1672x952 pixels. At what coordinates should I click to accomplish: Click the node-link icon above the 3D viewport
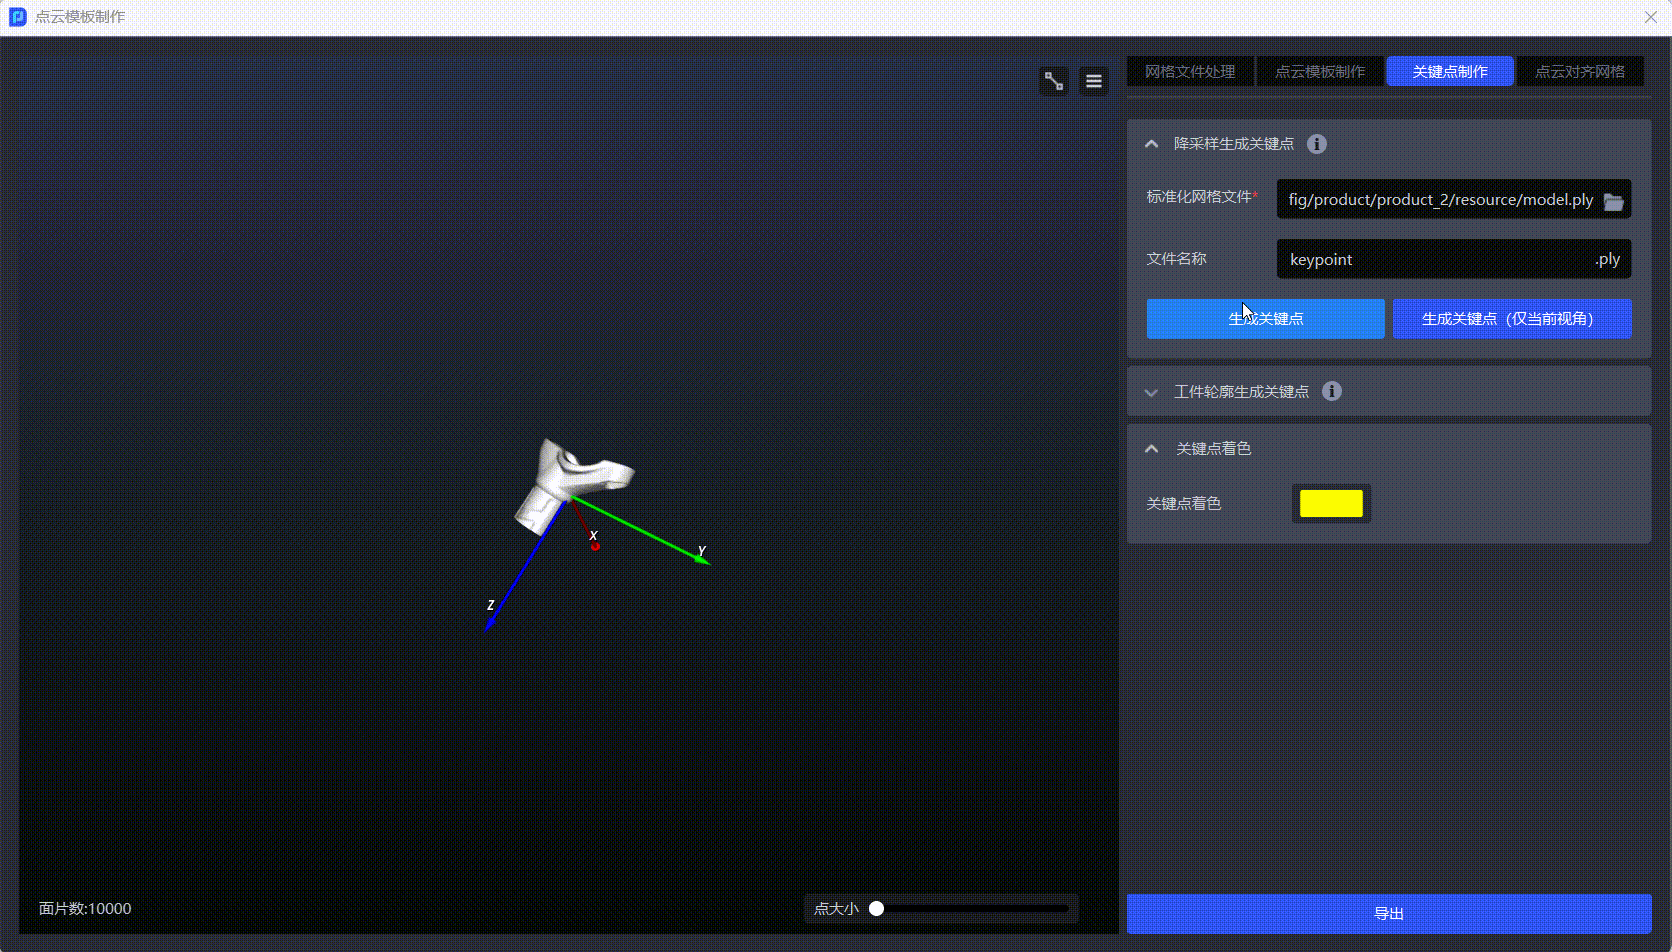pos(1054,81)
